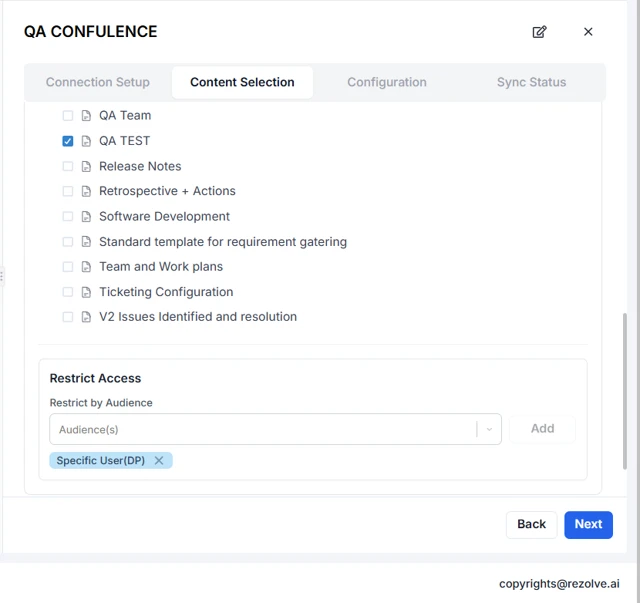The width and height of the screenshot is (640, 603).
Task: Click the Back button
Action: pos(531,524)
